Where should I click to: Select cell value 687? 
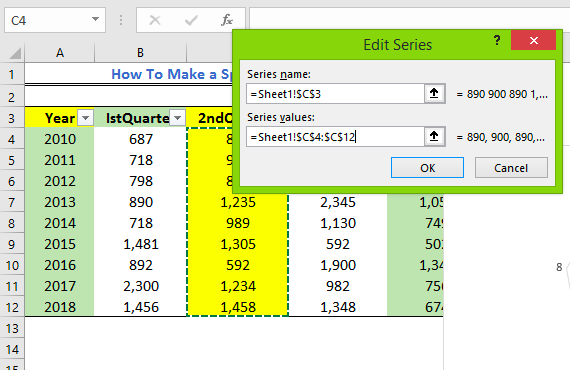pos(140,139)
